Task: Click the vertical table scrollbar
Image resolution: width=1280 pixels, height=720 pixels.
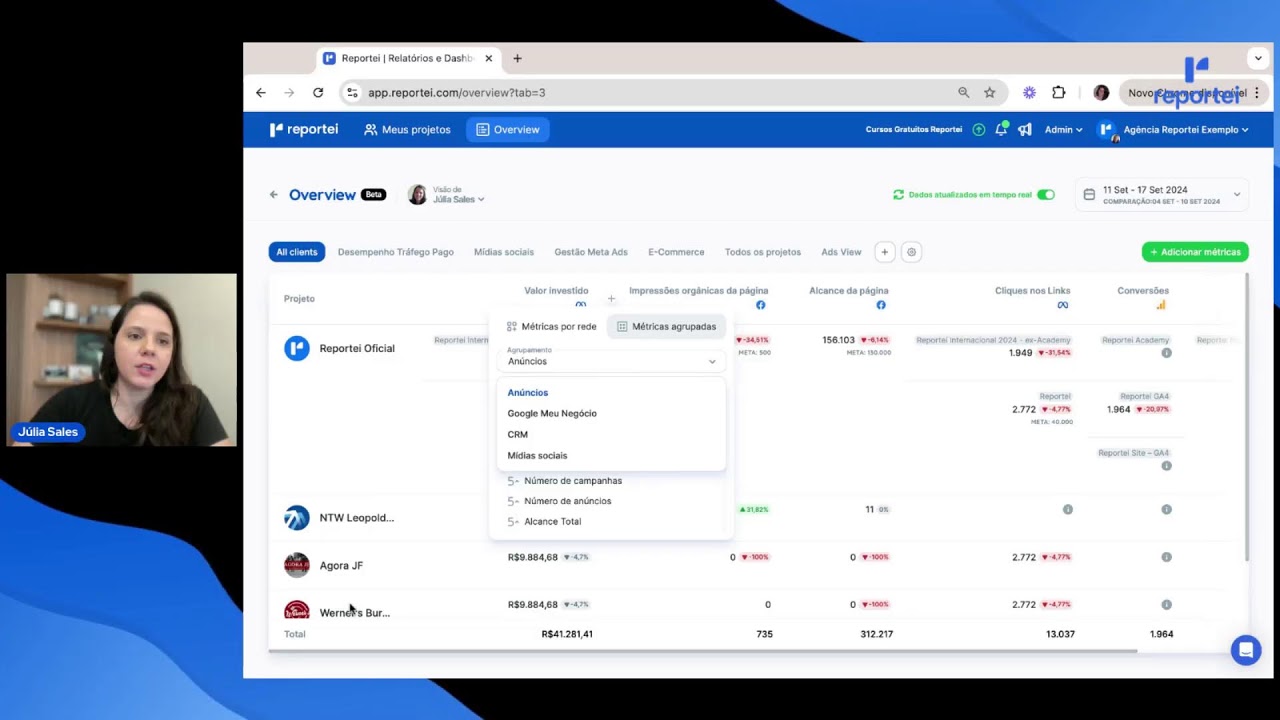Action: click(1246, 417)
